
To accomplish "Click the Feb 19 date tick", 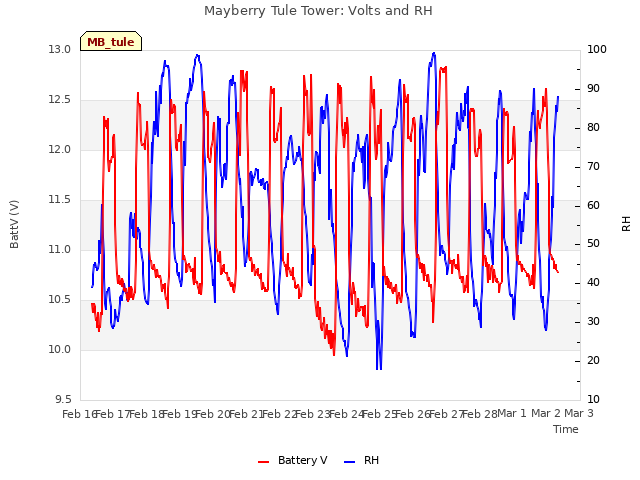I will coord(180,414).
